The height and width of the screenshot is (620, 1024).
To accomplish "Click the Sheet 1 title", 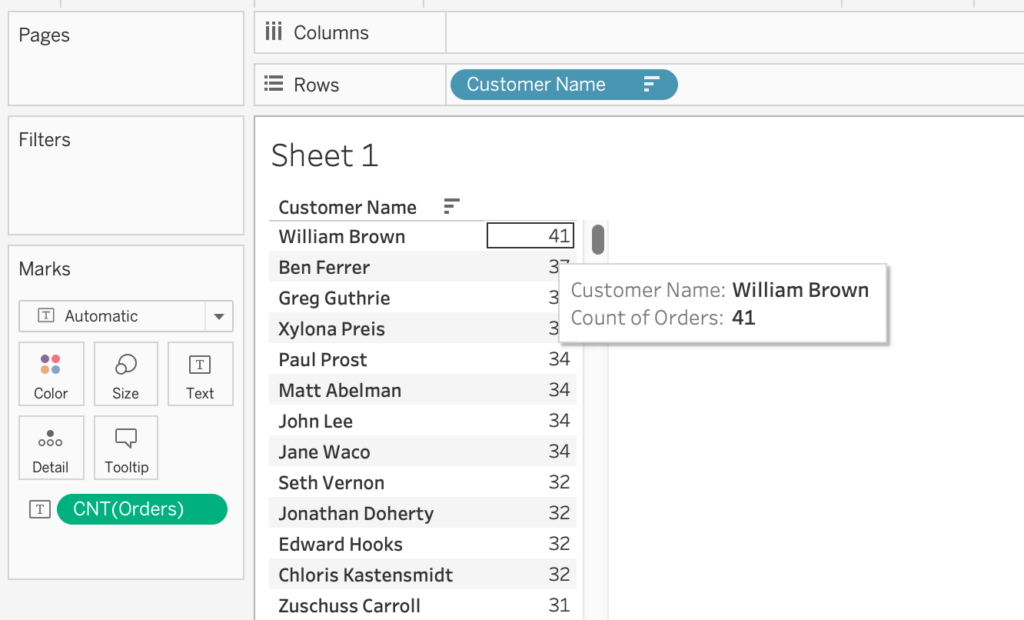I will pos(325,156).
